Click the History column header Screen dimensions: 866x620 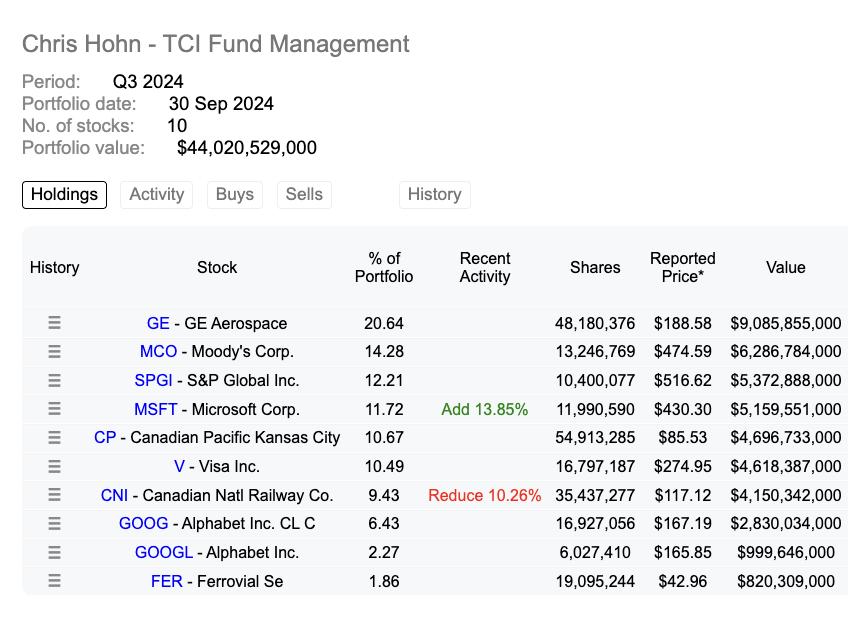[x=55, y=267]
